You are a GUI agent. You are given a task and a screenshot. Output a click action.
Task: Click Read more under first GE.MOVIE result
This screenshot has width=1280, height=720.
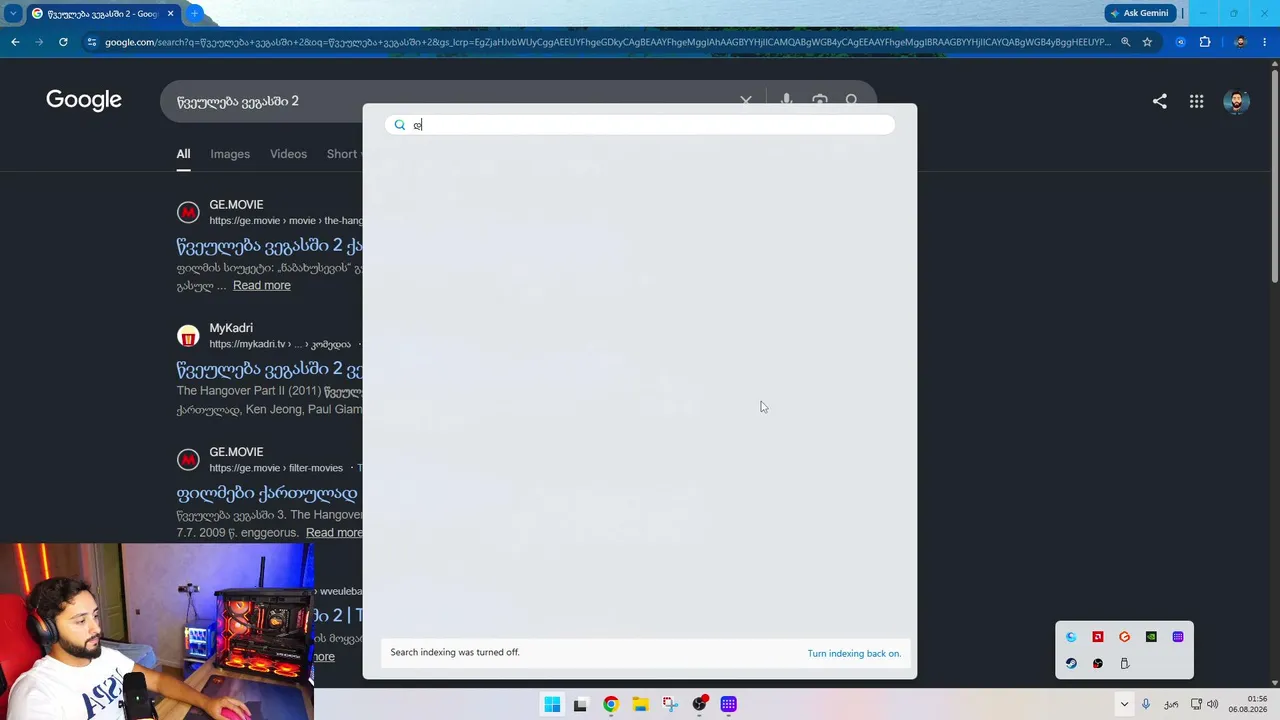[x=262, y=285]
